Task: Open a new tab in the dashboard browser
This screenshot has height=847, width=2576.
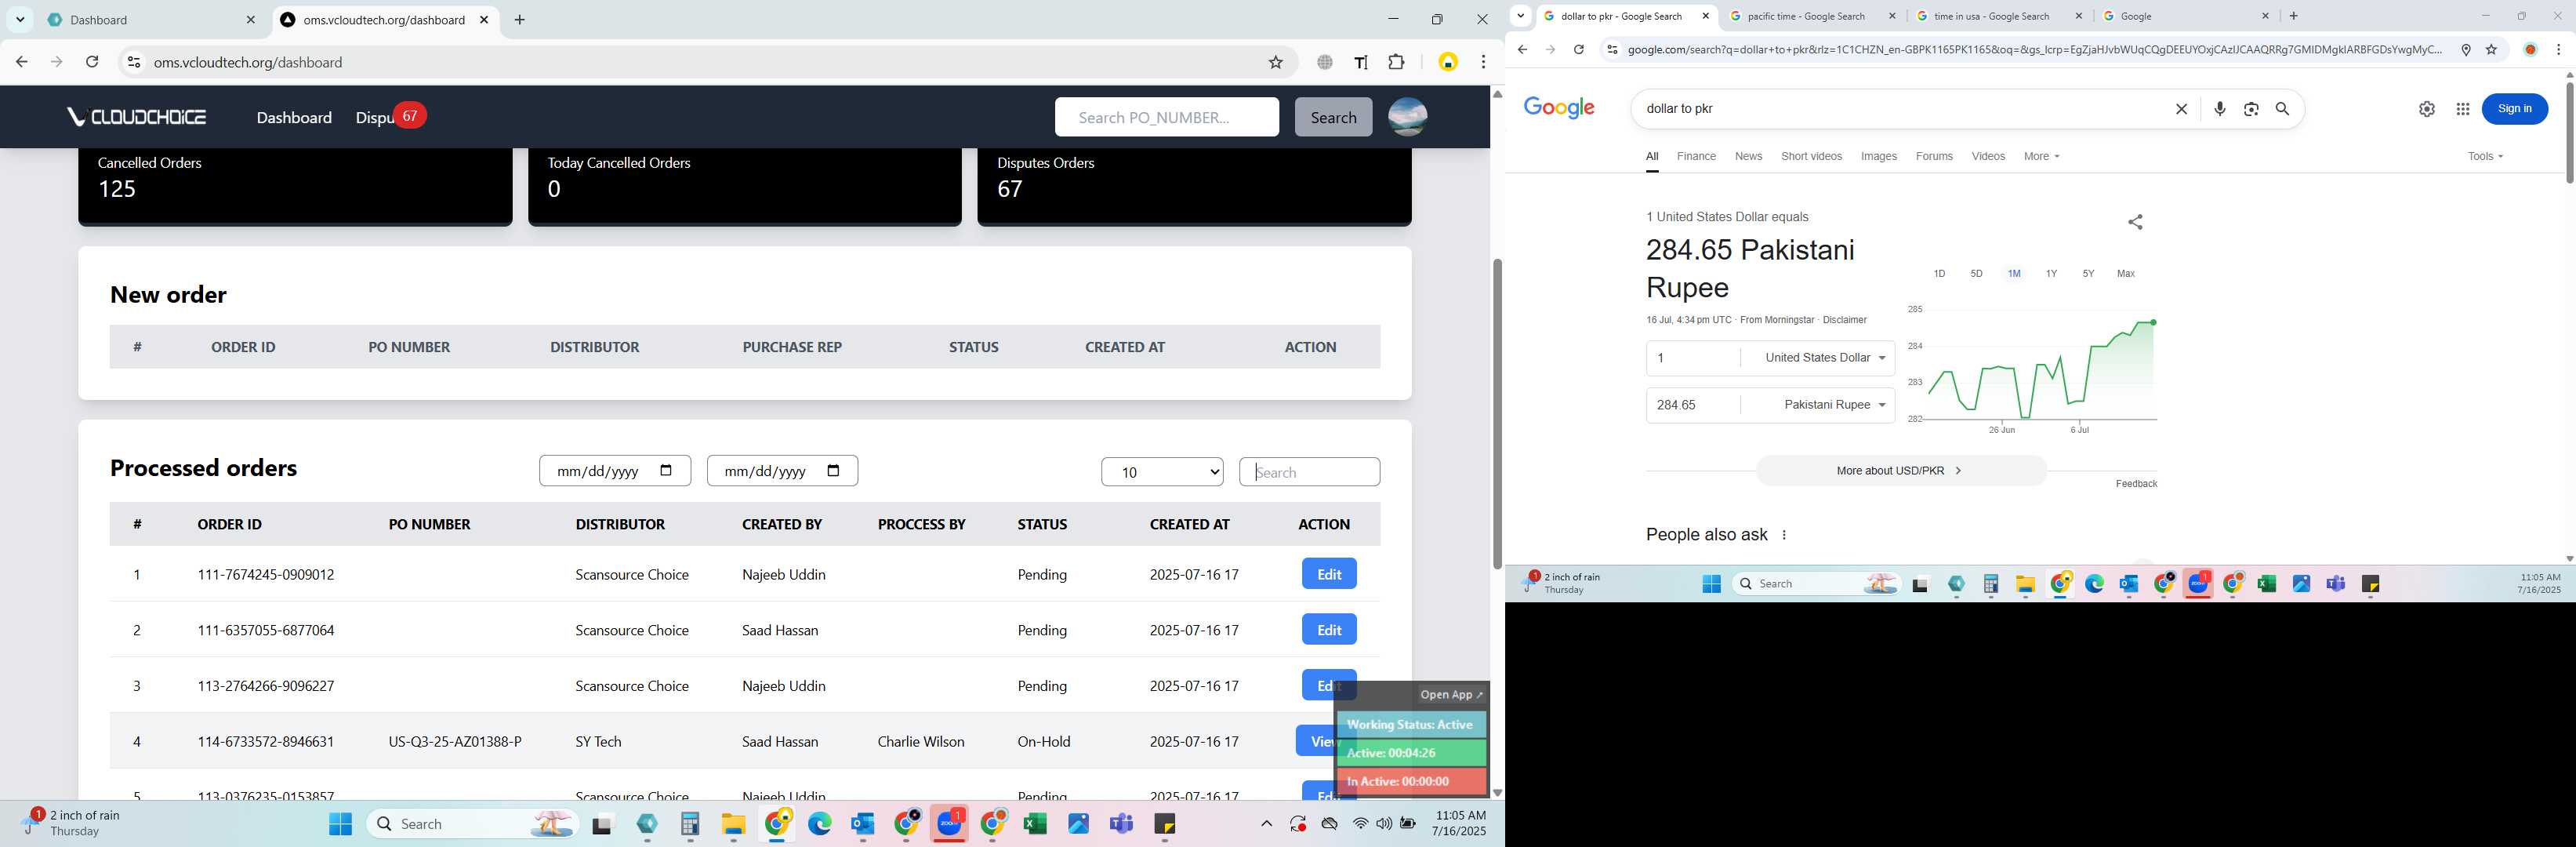Action: [x=520, y=20]
